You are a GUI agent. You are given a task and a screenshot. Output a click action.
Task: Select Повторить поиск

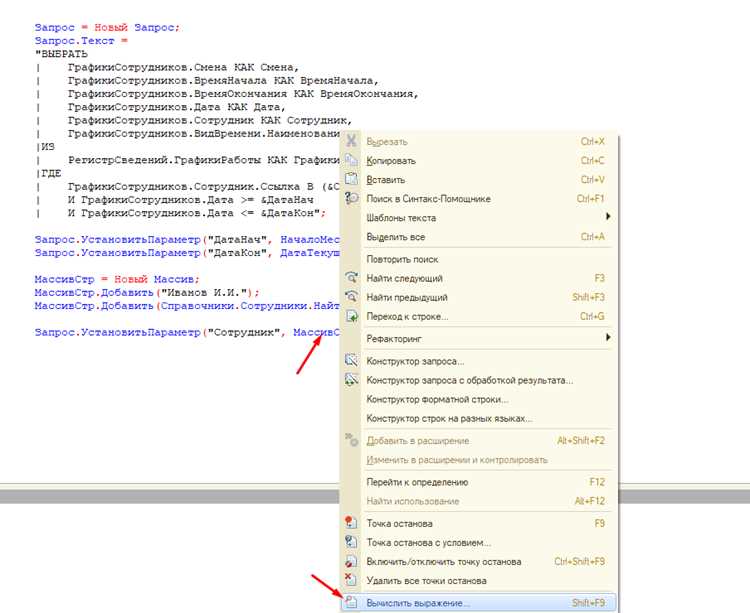point(478,259)
